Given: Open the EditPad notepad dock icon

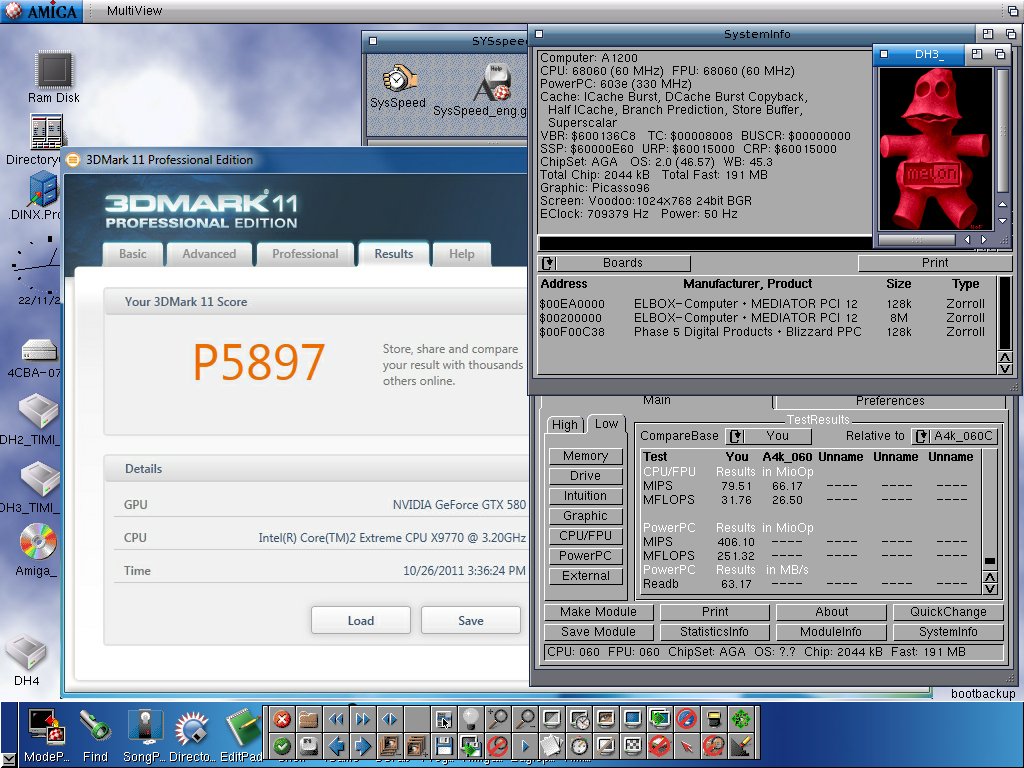Looking at the screenshot, I should point(241,735).
